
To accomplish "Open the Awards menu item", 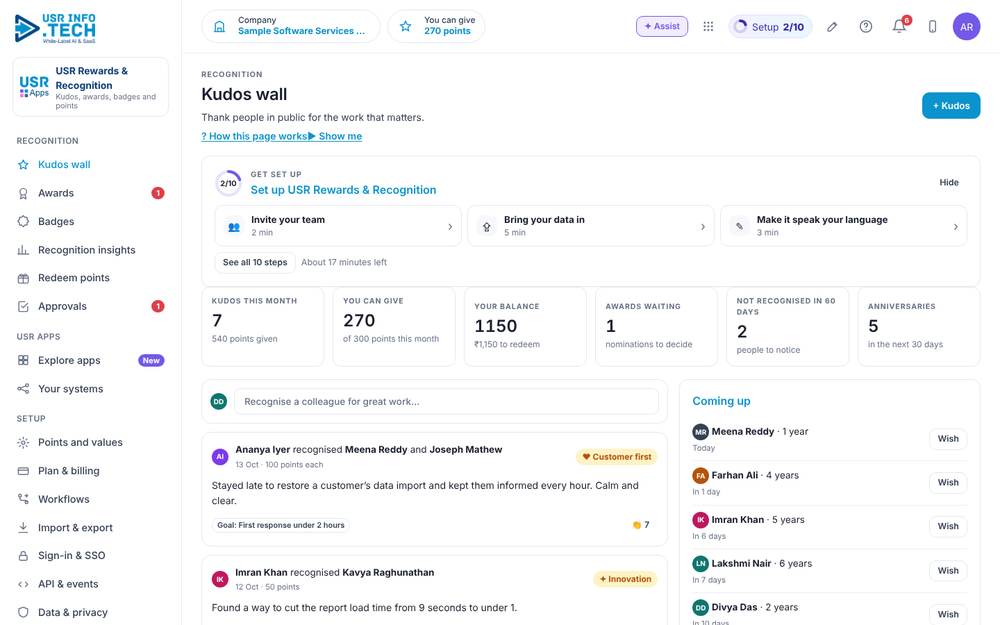I will click(91, 193).
